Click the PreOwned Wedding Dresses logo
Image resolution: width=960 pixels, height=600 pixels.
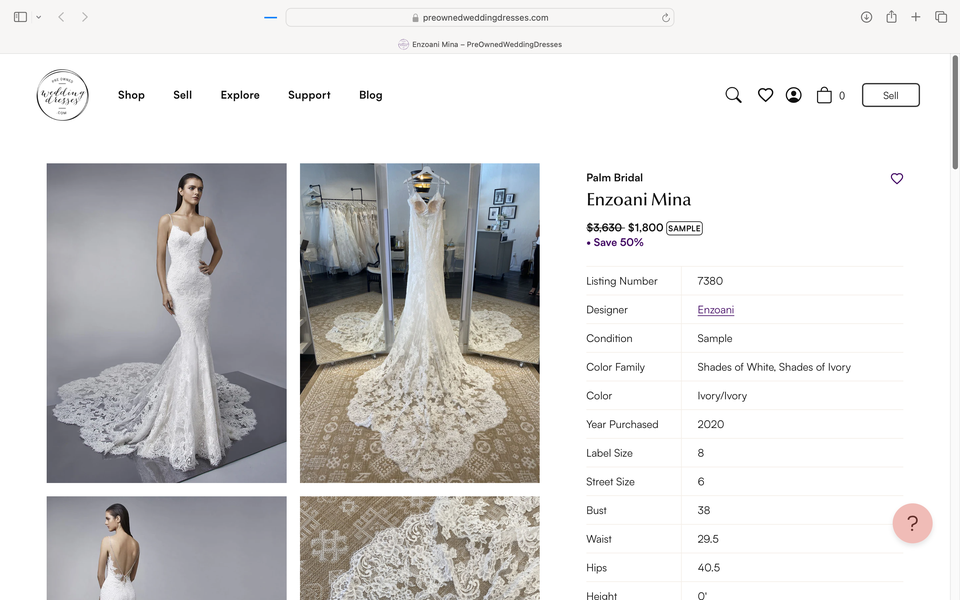point(62,95)
